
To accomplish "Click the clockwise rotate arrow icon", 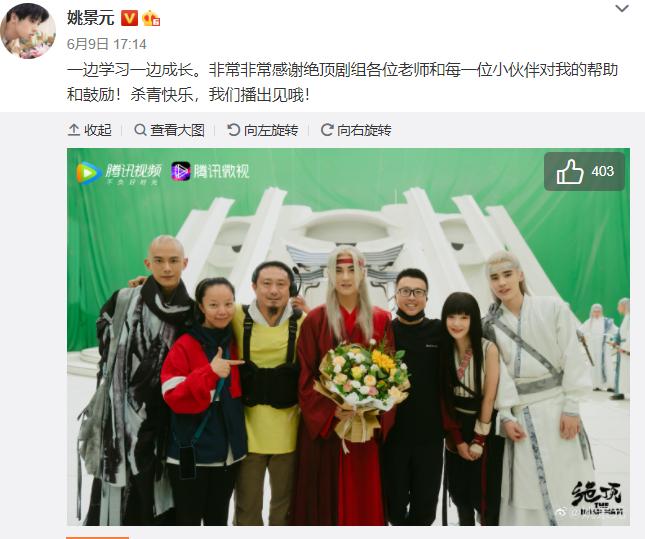I will coord(327,130).
